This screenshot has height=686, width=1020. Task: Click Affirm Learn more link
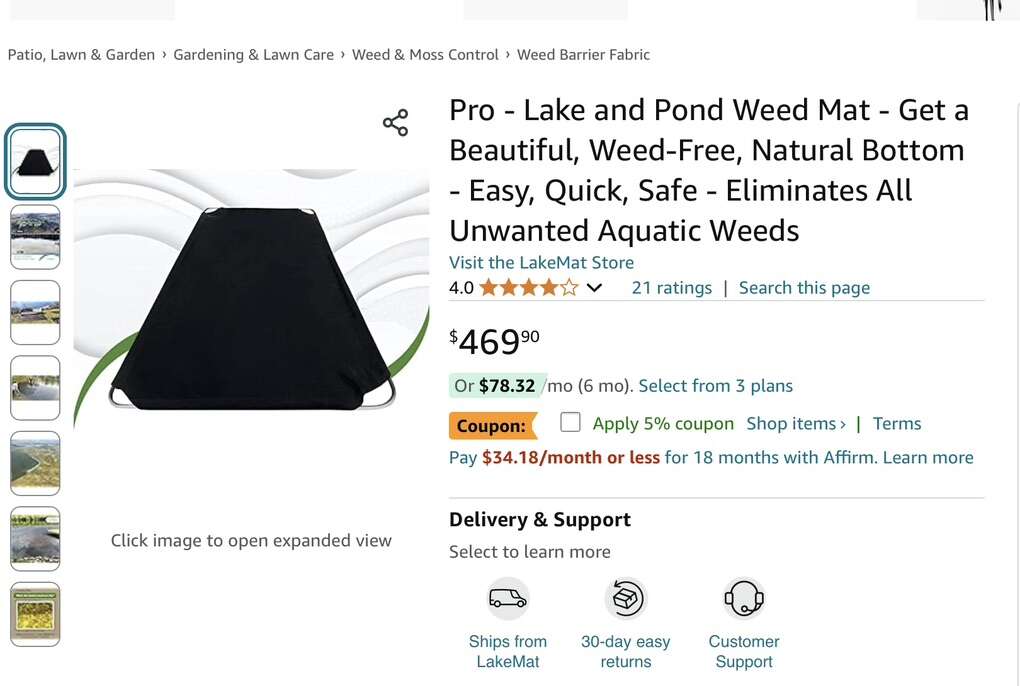(x=927, y=458)
